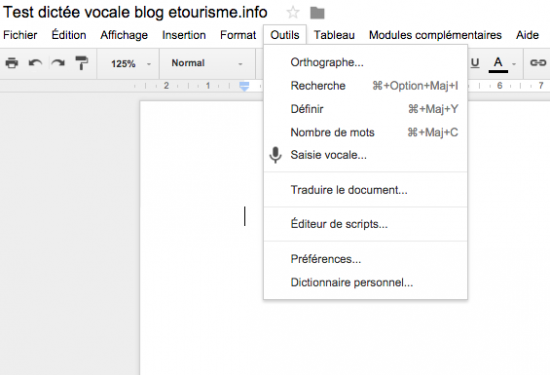Choose Traduire le document...
550x375 pixels.
[x=365, y=190]
